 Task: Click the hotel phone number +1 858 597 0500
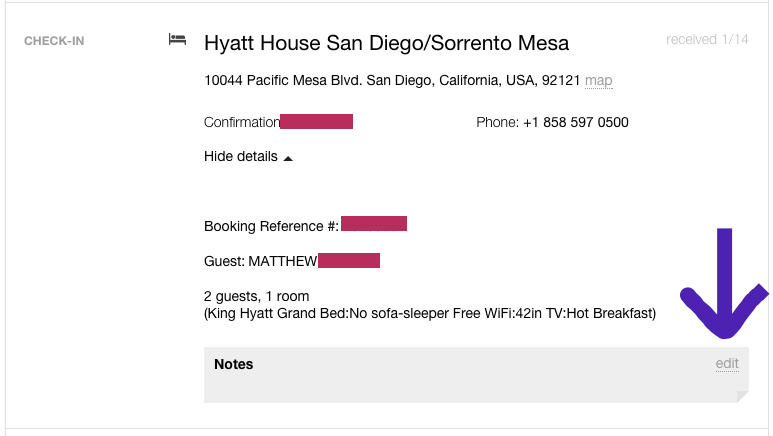click(x=575, y=123)
